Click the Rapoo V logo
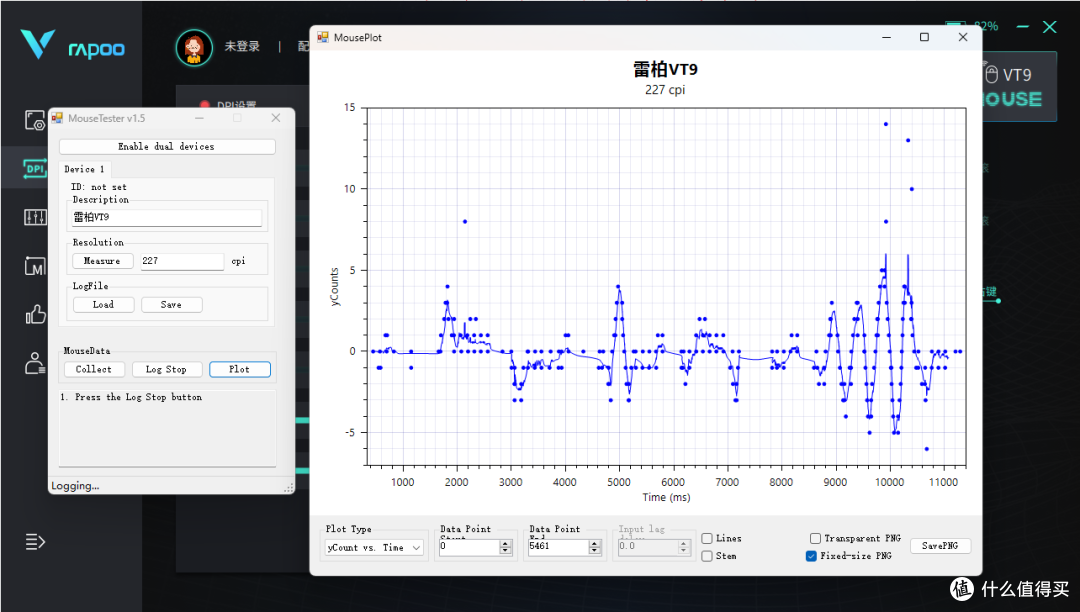Viewport: 1080px width, 612px height. [38, 44]
